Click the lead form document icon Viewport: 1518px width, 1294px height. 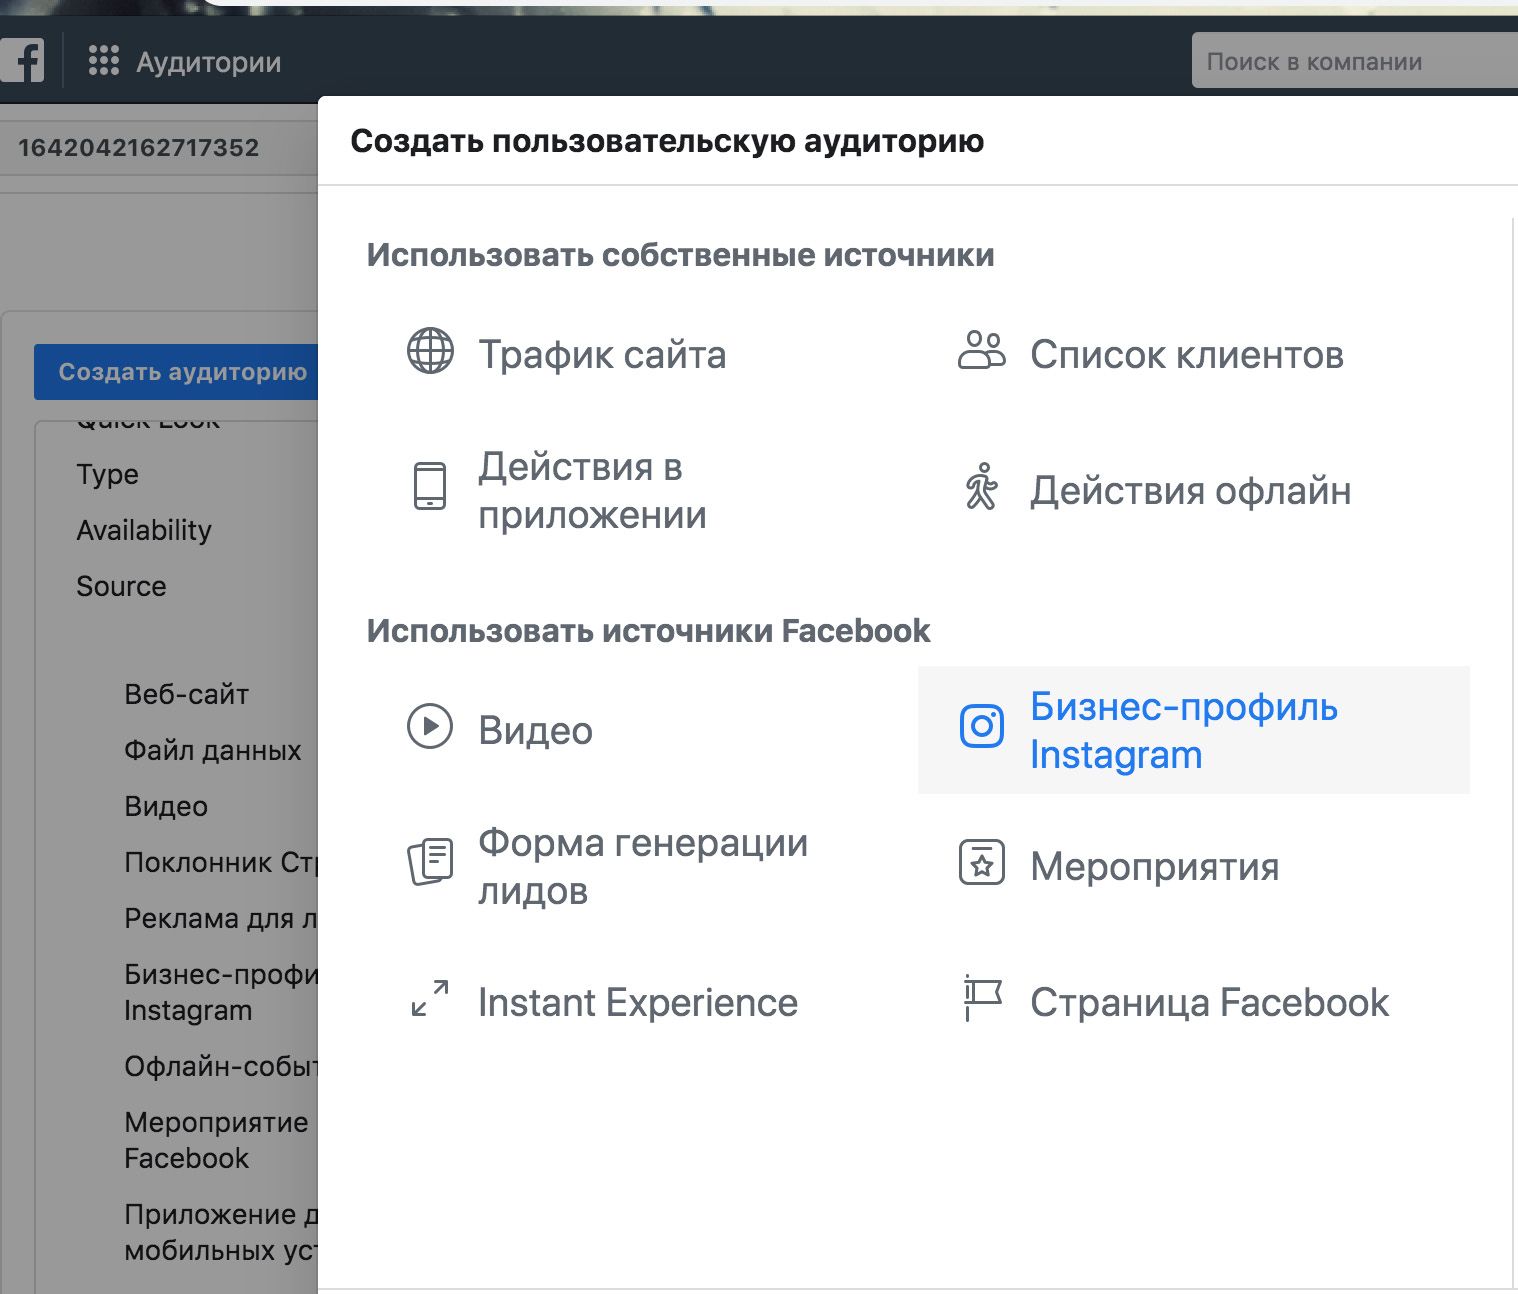coord(430,862)
